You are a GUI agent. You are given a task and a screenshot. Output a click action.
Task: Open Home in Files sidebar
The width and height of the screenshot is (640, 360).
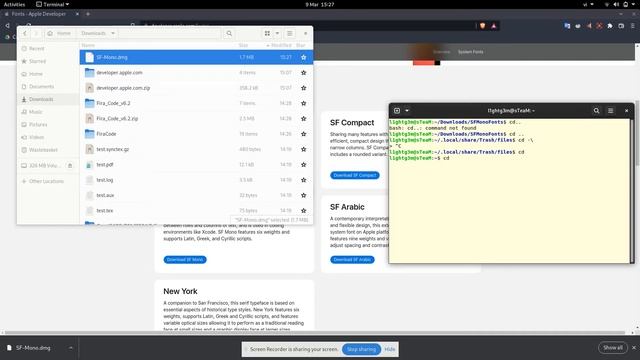pos(48,74)
